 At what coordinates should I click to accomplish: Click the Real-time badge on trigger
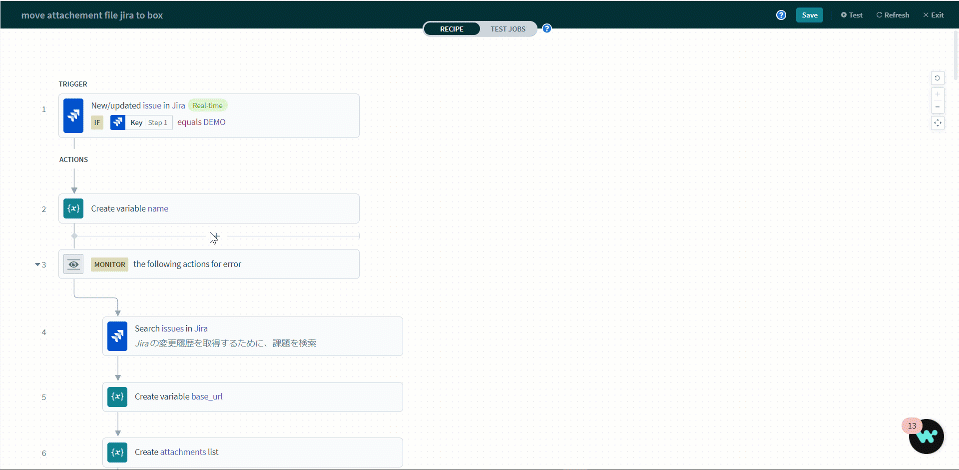[208, 105]
